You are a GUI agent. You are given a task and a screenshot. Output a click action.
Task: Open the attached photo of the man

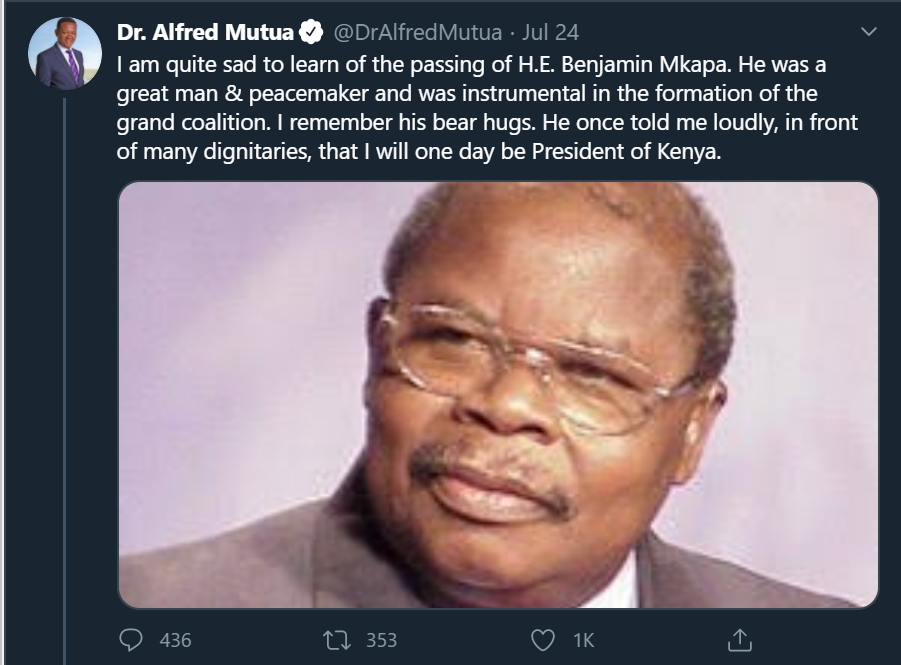point(498,394)
